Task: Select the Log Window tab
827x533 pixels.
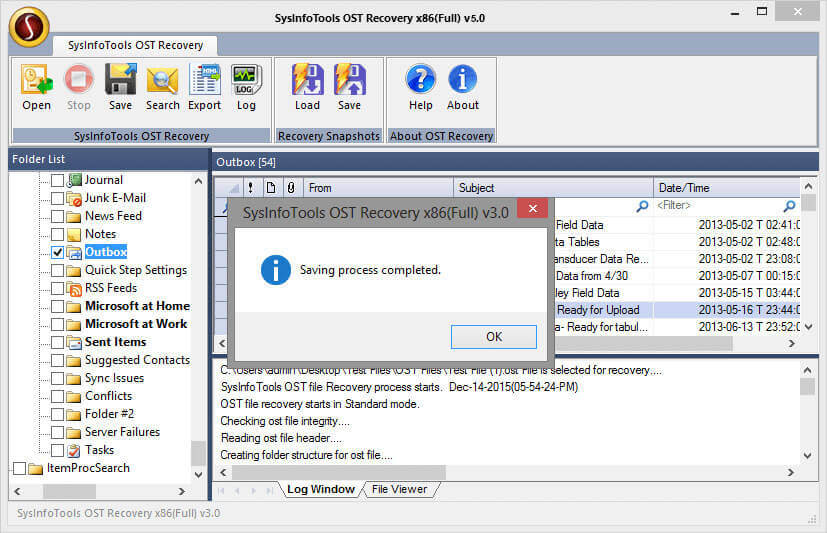Action: [320, 489]
